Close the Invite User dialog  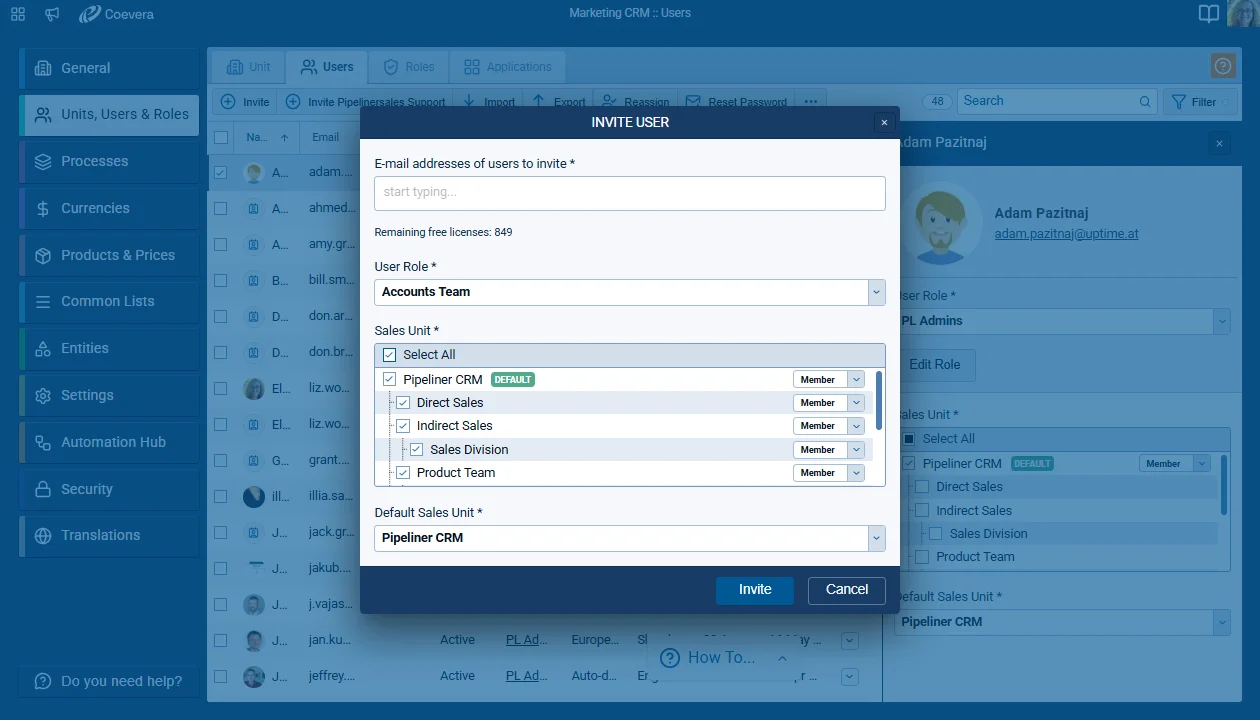tap(883, 122)
